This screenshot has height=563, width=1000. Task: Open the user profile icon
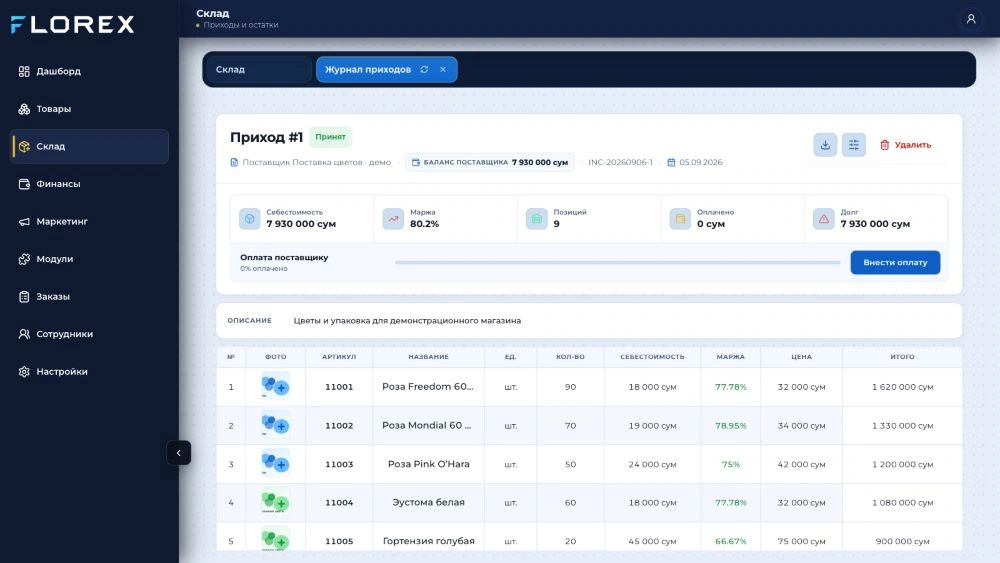point(971,19)
